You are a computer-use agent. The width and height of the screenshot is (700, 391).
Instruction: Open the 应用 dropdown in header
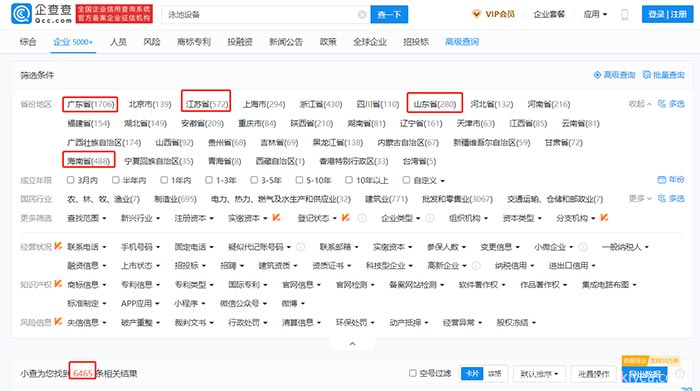[595, 14]
